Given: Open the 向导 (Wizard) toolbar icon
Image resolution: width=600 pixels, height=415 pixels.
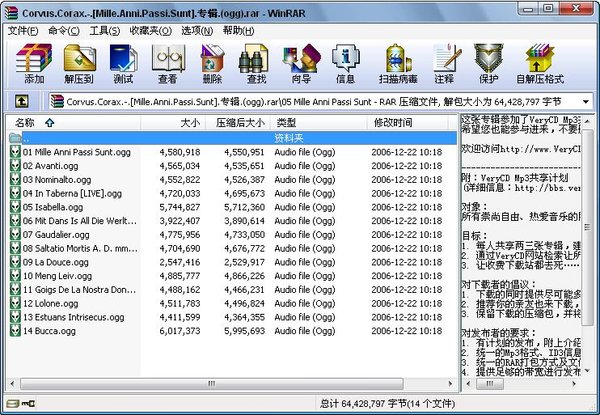Looking at the screenshot, I should pyautogui.click(x=302, y=58).
